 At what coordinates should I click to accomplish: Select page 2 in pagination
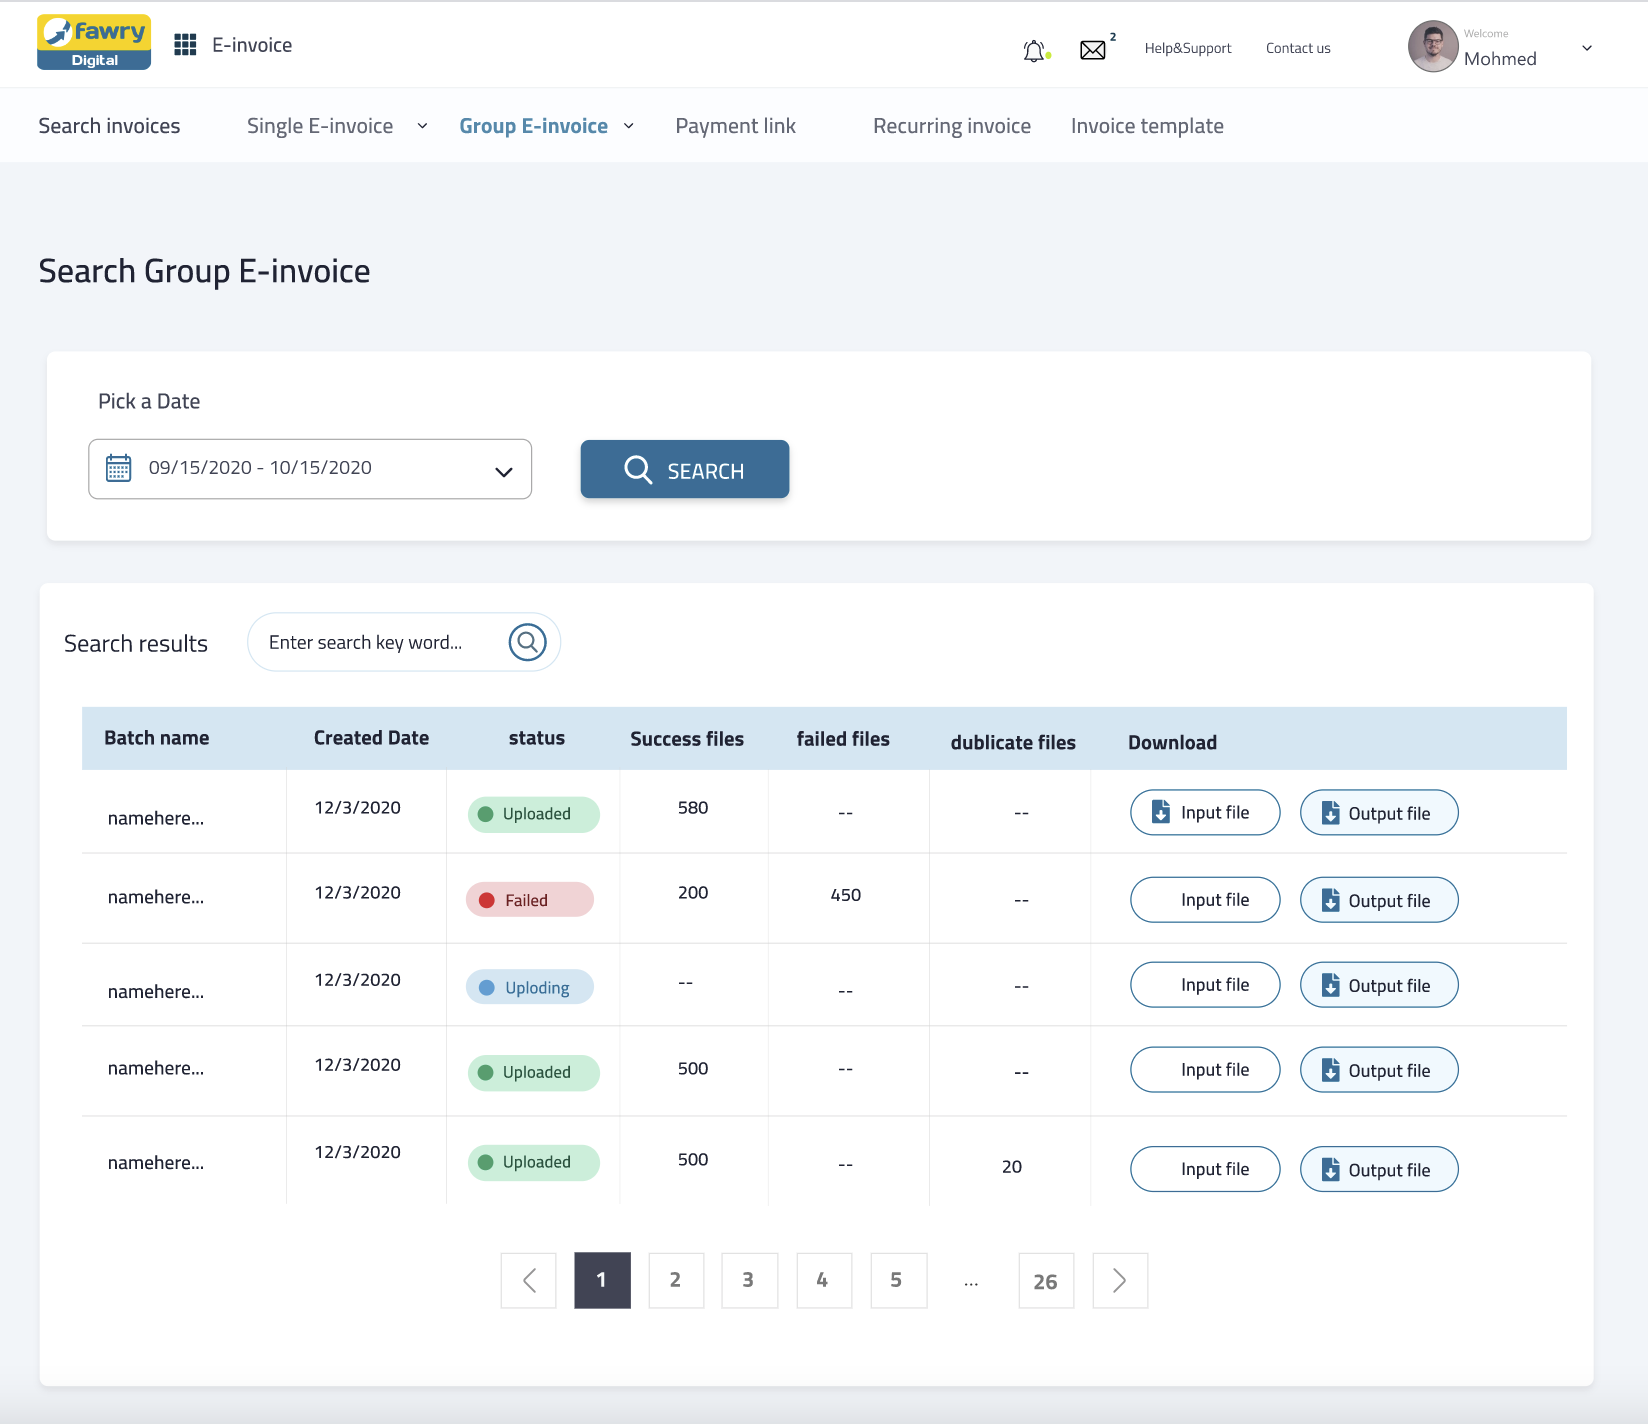[x=676, y=1280]
